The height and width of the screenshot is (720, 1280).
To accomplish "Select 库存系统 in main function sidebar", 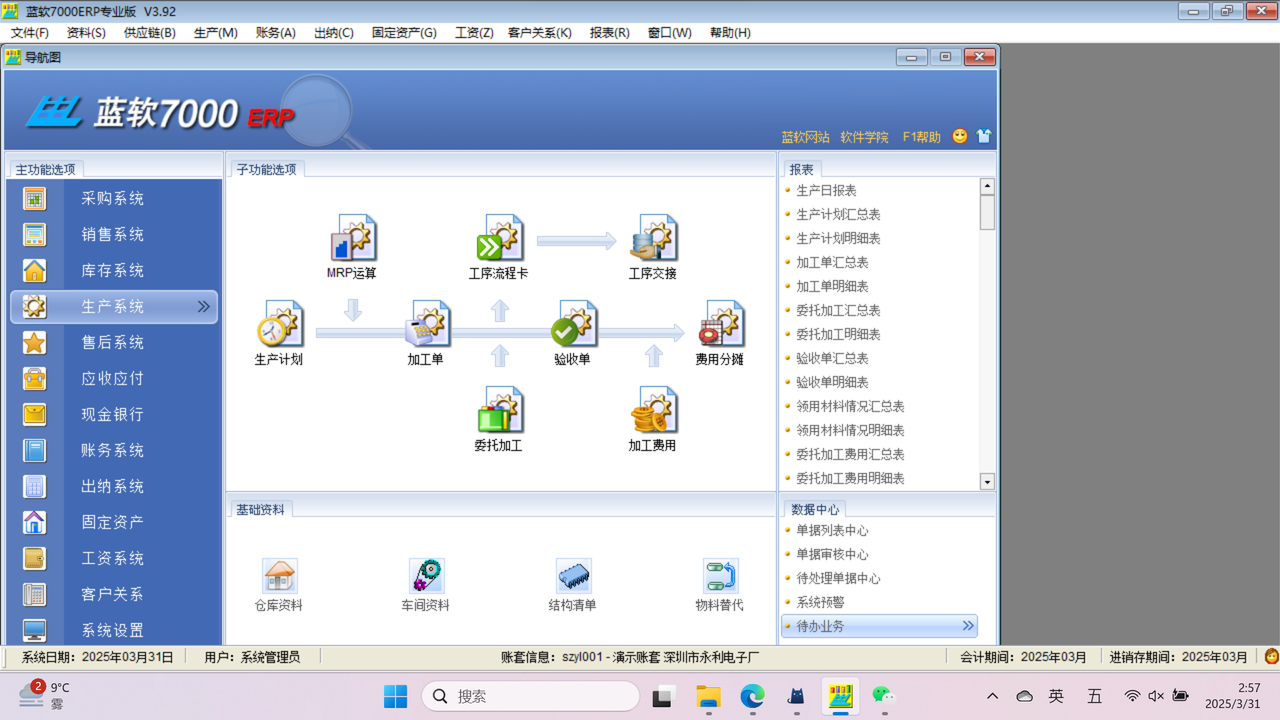I will (114, 271).
